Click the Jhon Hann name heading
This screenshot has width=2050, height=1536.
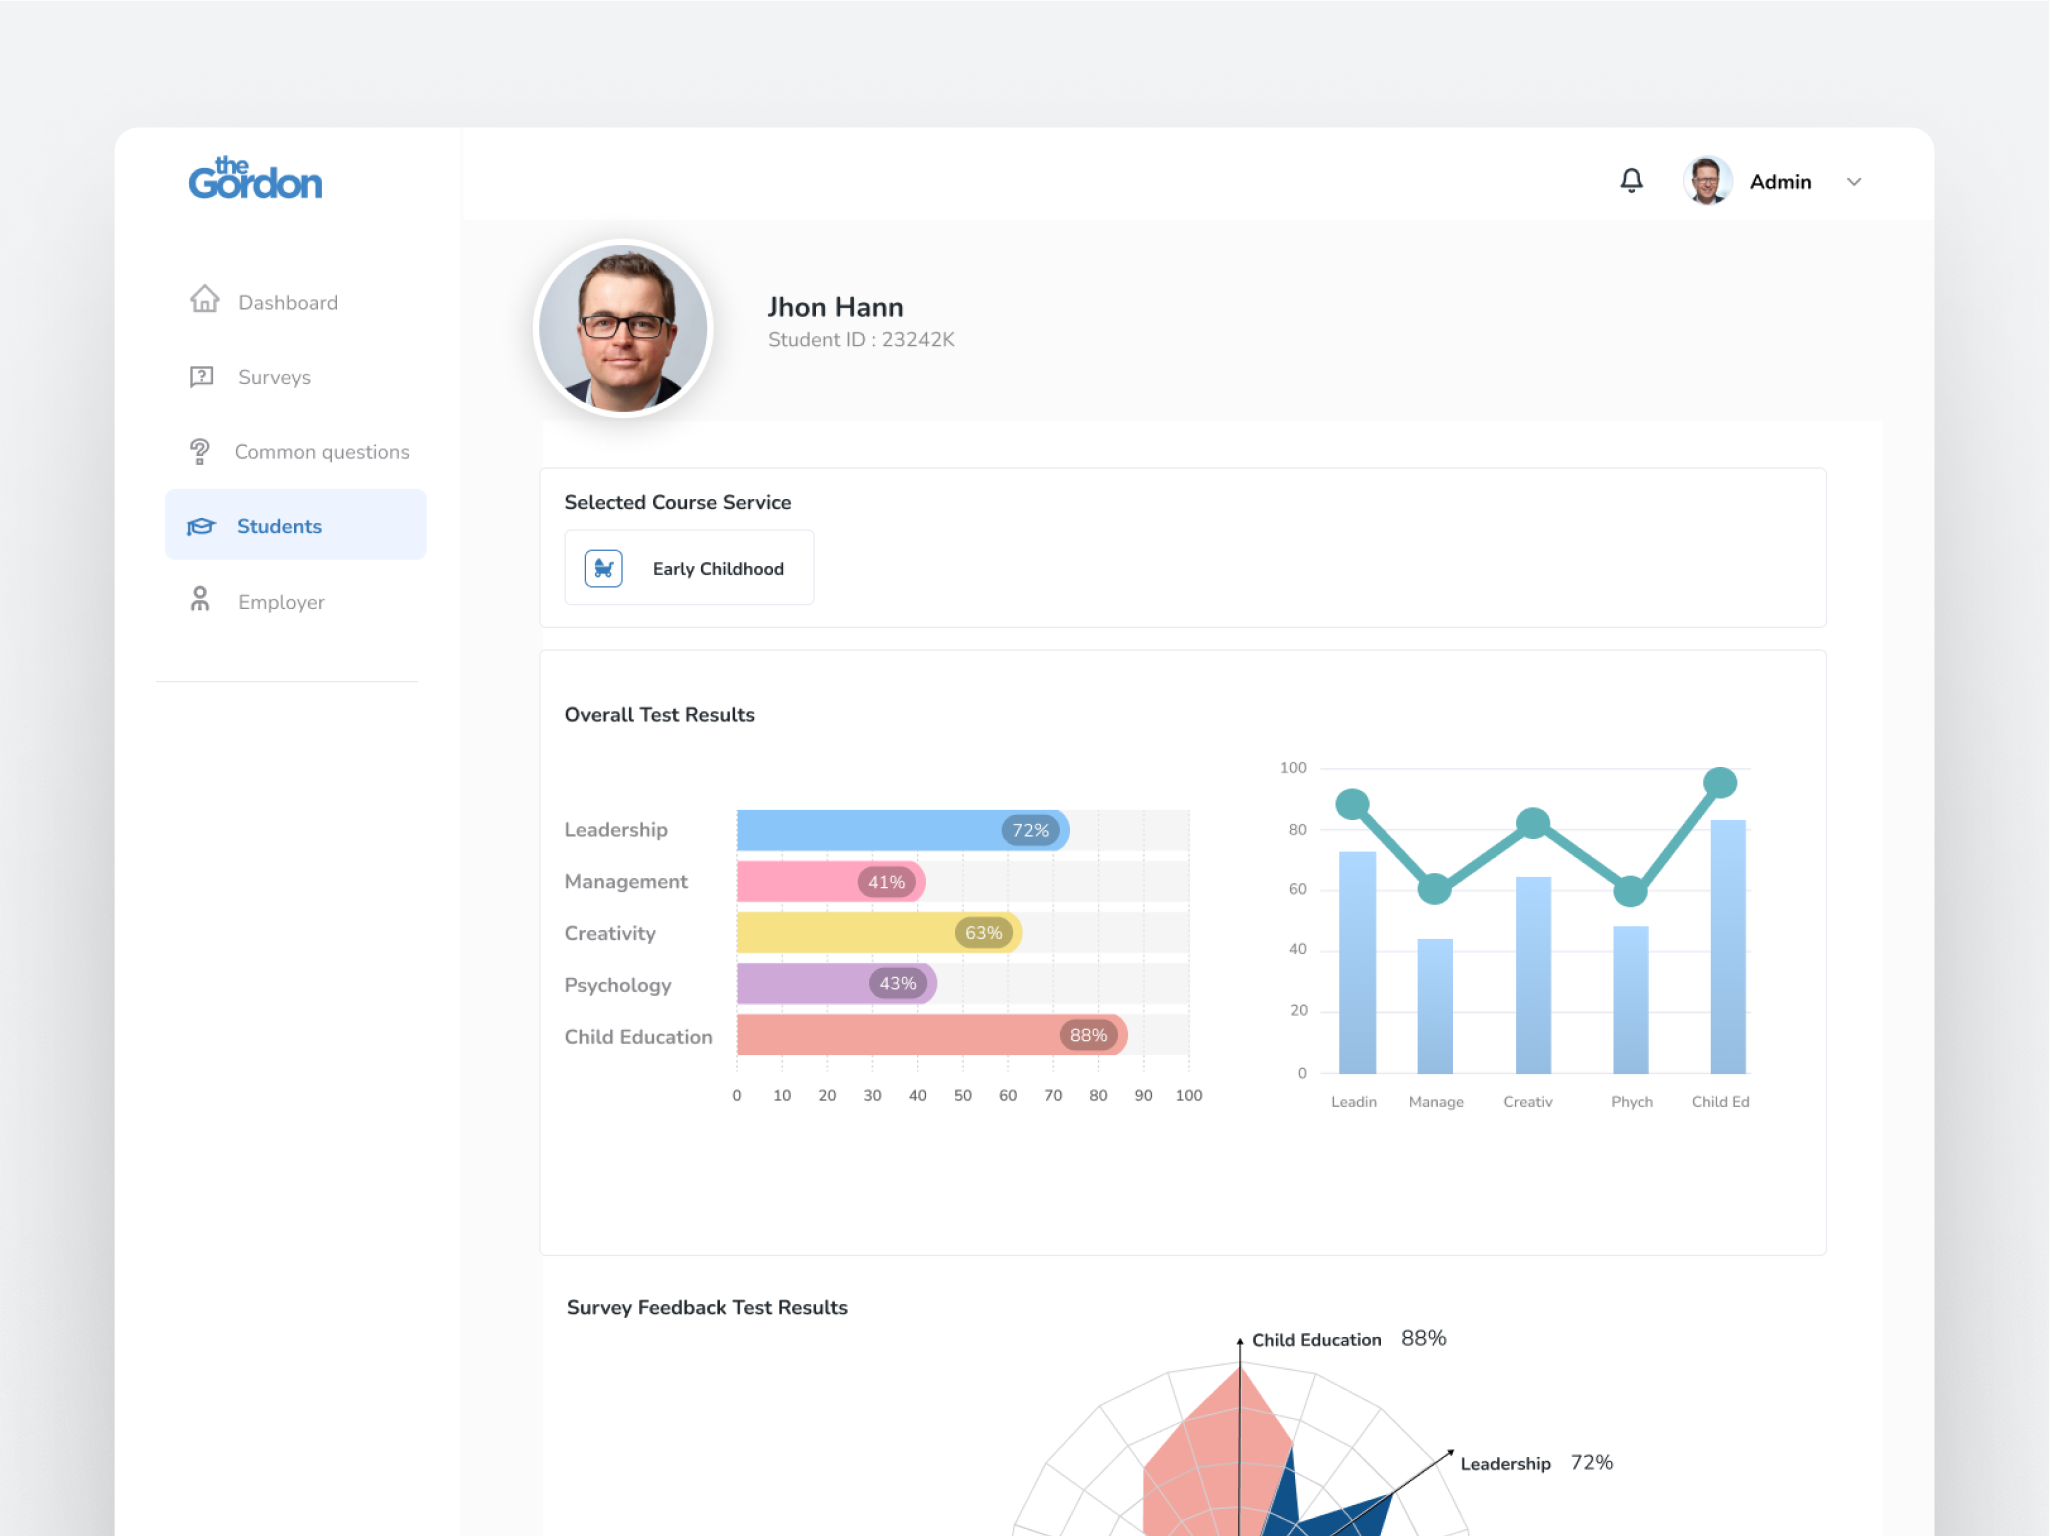coord(835,307)
